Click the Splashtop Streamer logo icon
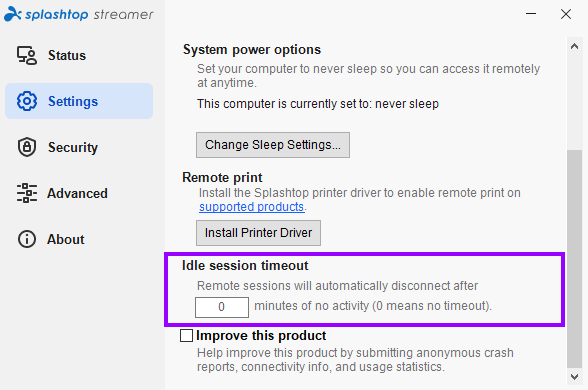This screenshot has width=588, height=390. click(12, 14)
